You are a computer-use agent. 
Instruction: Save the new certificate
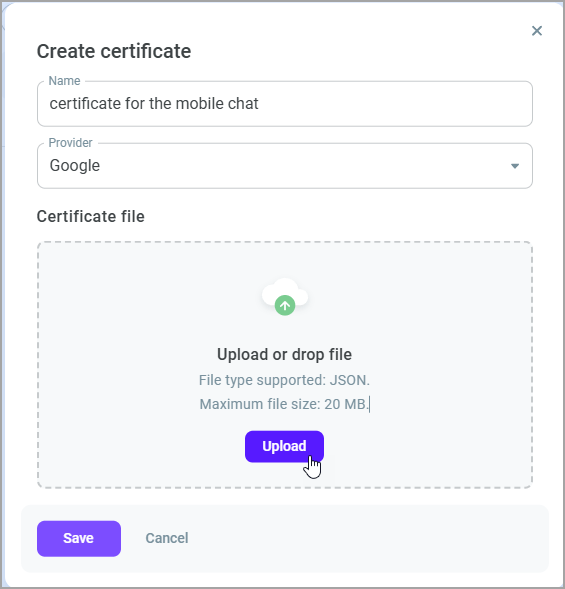79,538
